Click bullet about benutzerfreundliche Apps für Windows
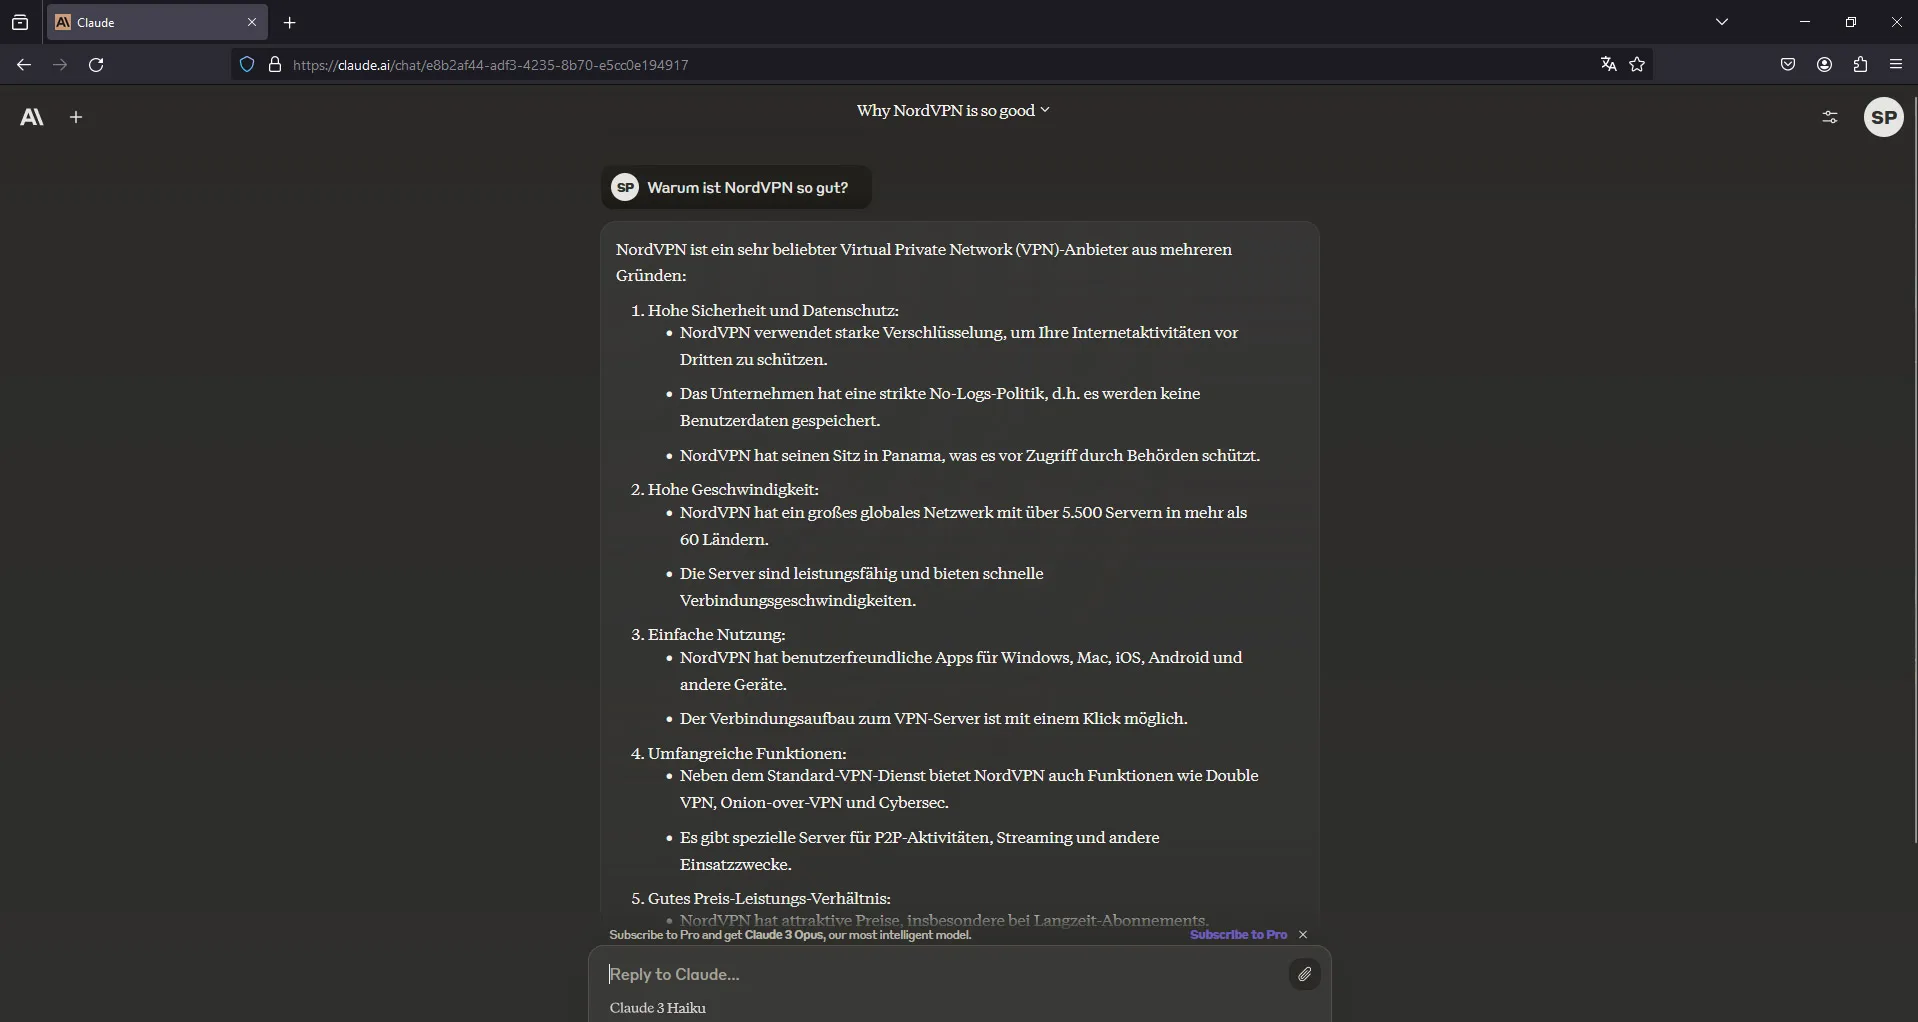Screen dimensions: 1918x1022 pos(961,671)
